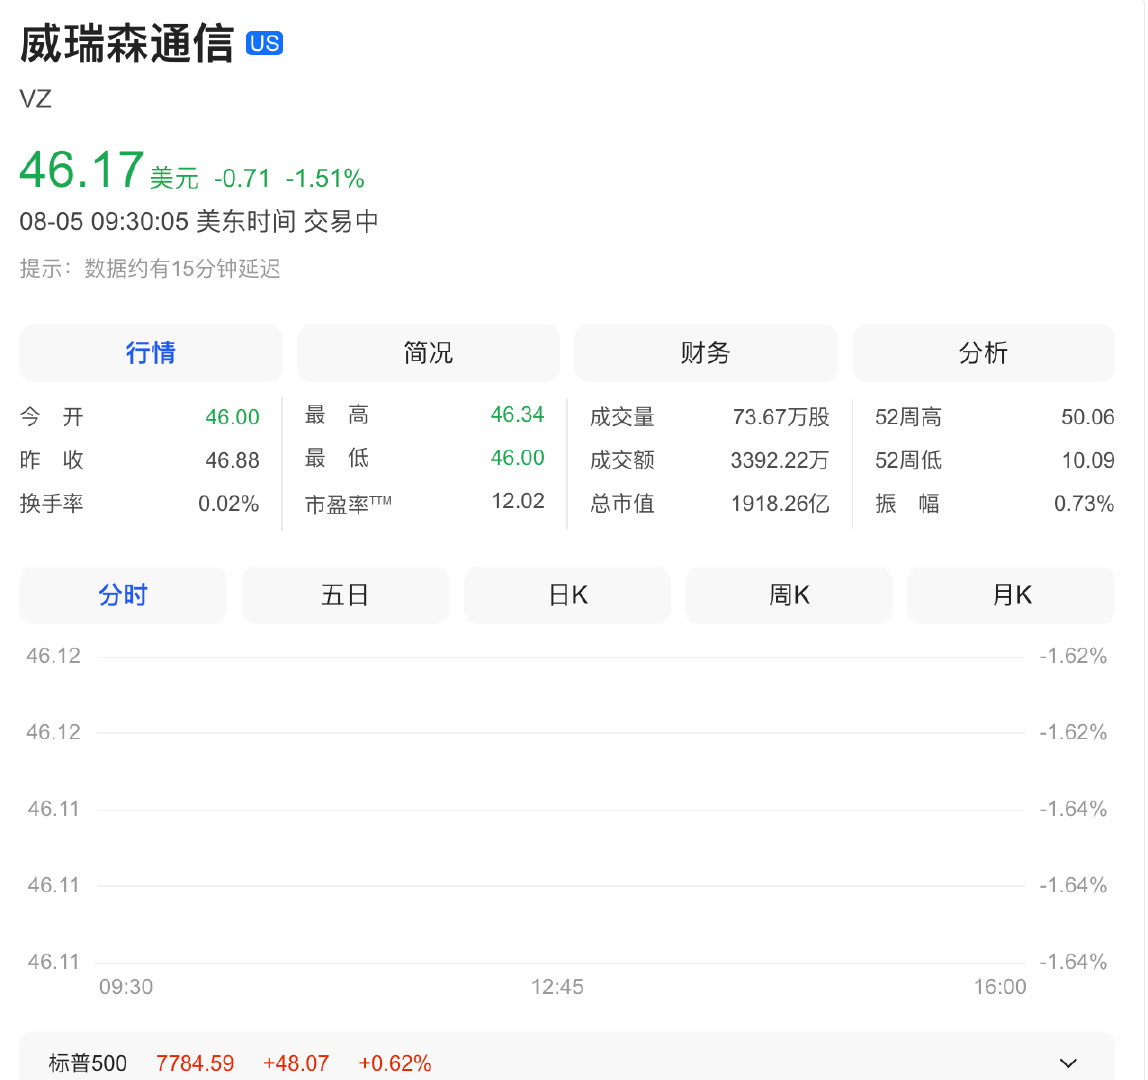
Task: Click the percent change -1.51%
Action: pyautogui.click(x=325, y=179)
